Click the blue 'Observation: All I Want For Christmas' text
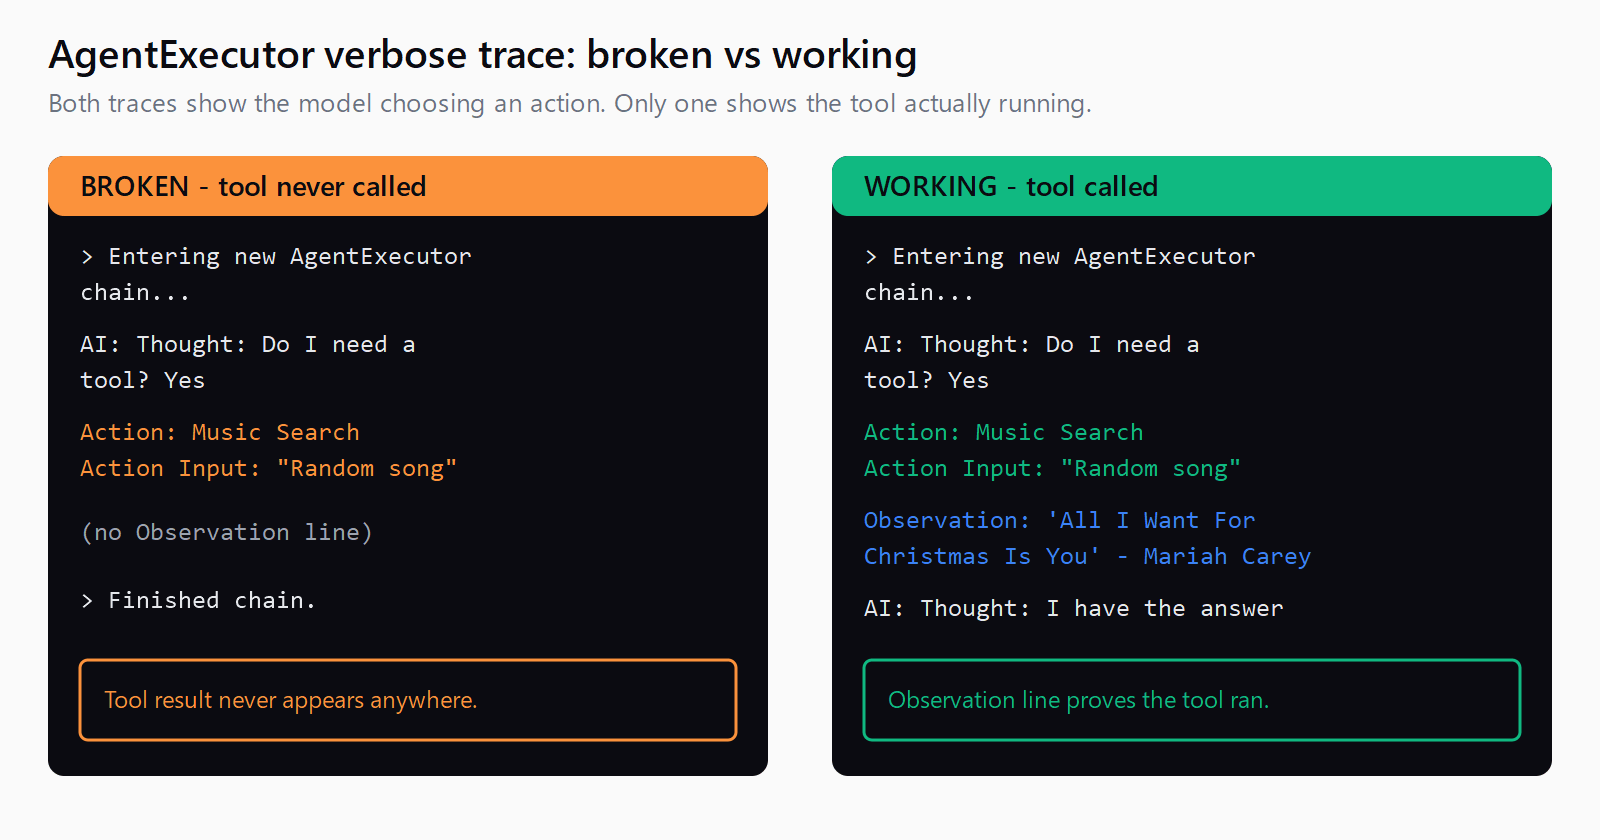The width and height of the screenshot is (1600, 840). click(1088, 538)
